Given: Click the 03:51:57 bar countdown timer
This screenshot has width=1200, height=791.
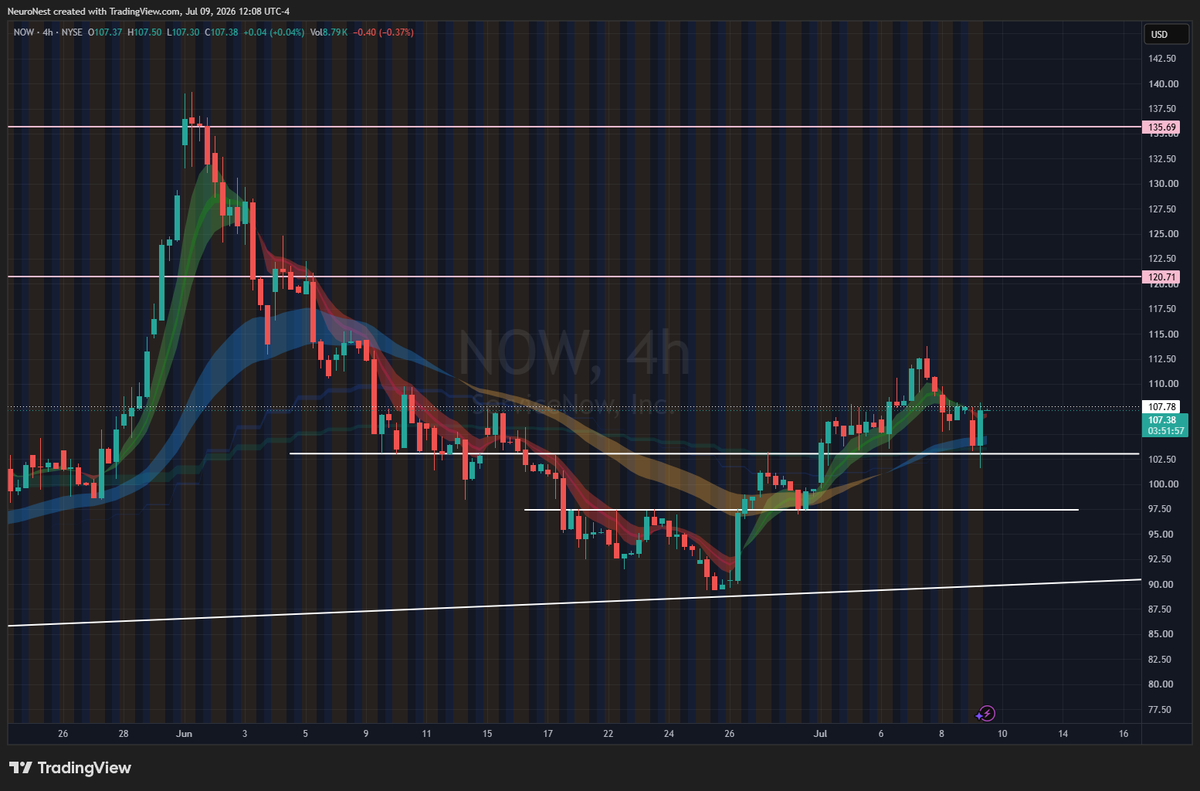Looking at the screenshot, I should point(1165,431).
